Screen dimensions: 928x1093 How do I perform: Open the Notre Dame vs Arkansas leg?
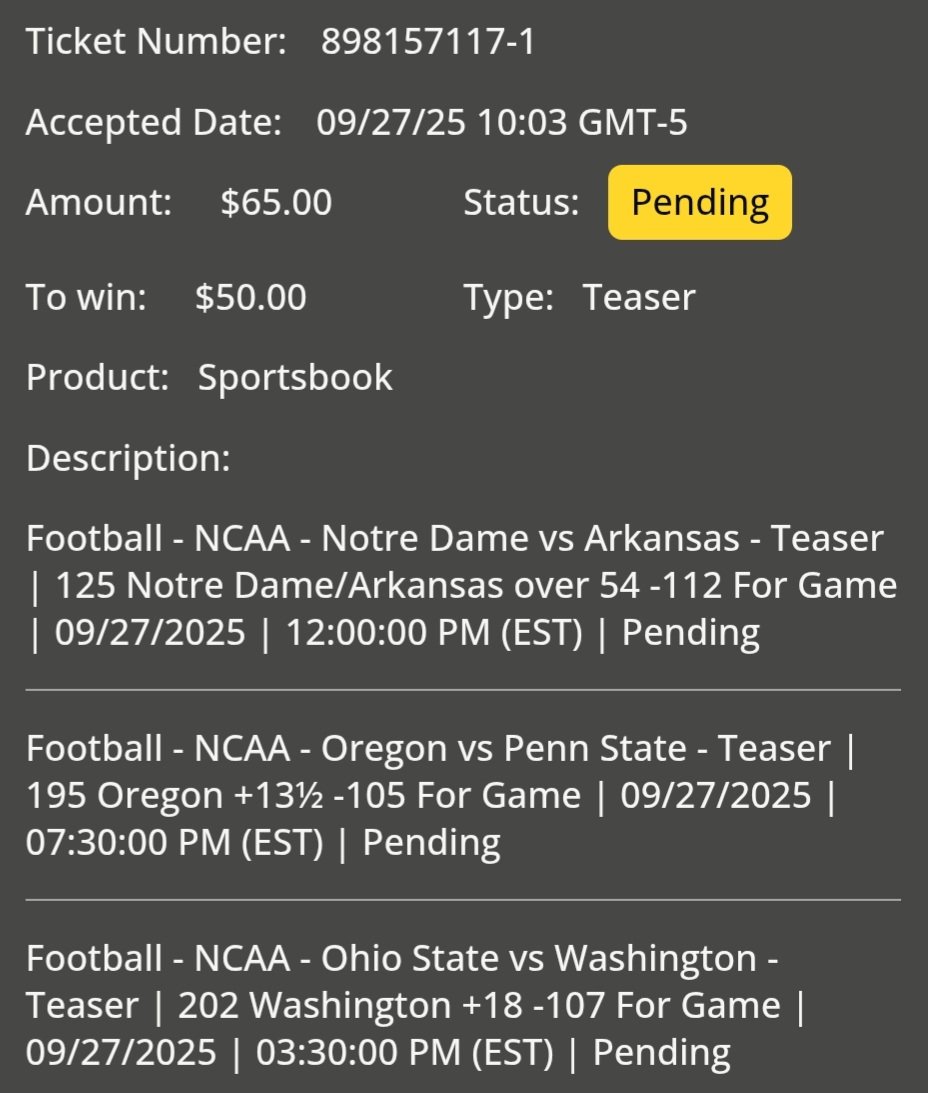tap(462, 585)
